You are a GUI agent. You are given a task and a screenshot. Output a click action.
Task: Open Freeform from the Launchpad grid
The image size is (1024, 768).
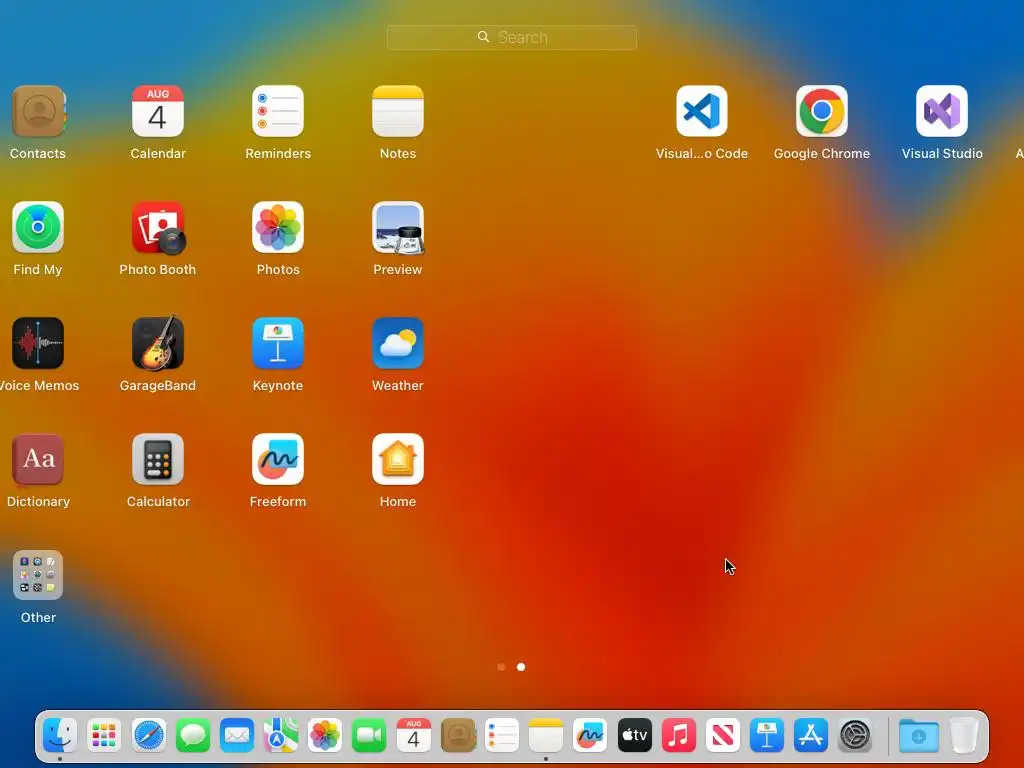point(278,459)
